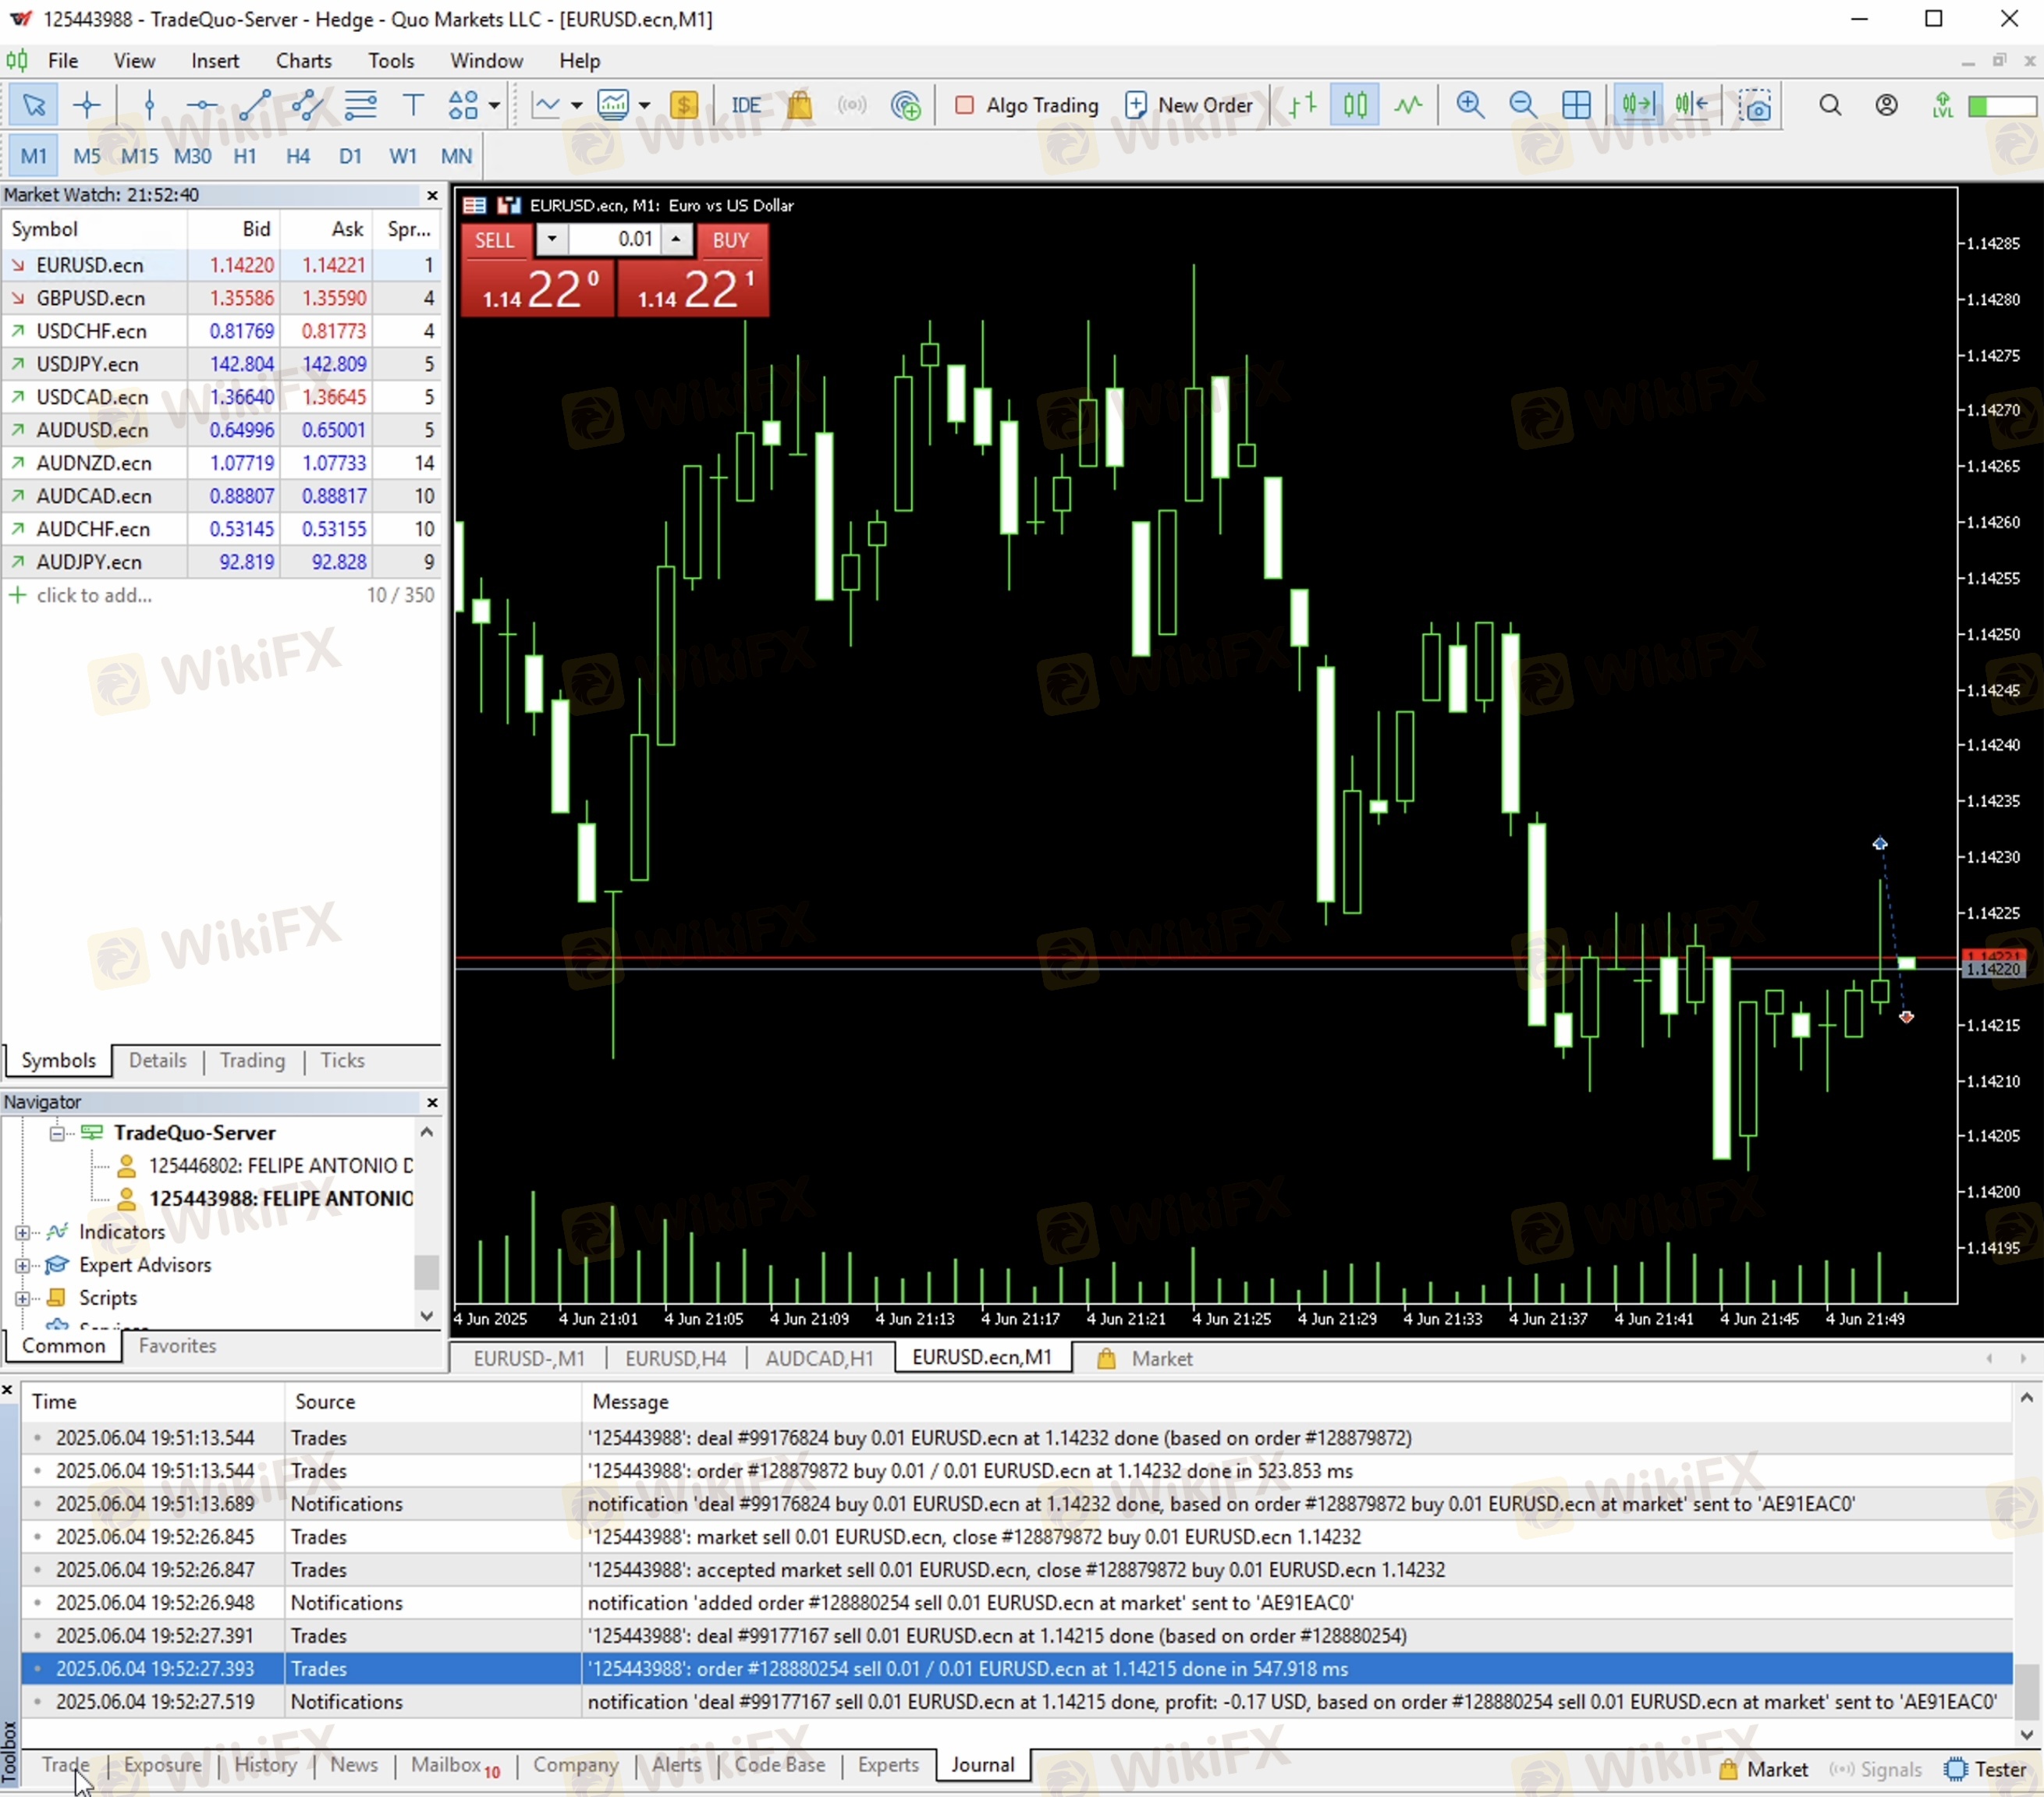Screen dimensions: 2044x1797
Task: Switch chart to candlestick display
Action: [x=1355, y=105]
